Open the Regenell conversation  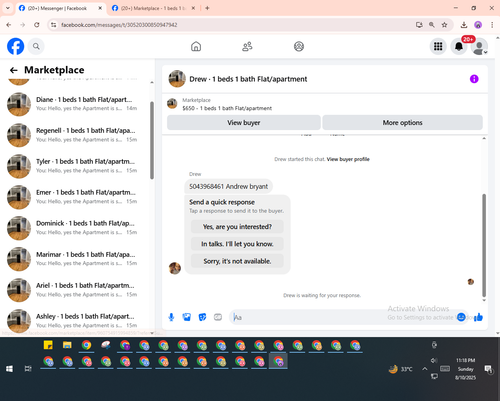tap(76, 135)
